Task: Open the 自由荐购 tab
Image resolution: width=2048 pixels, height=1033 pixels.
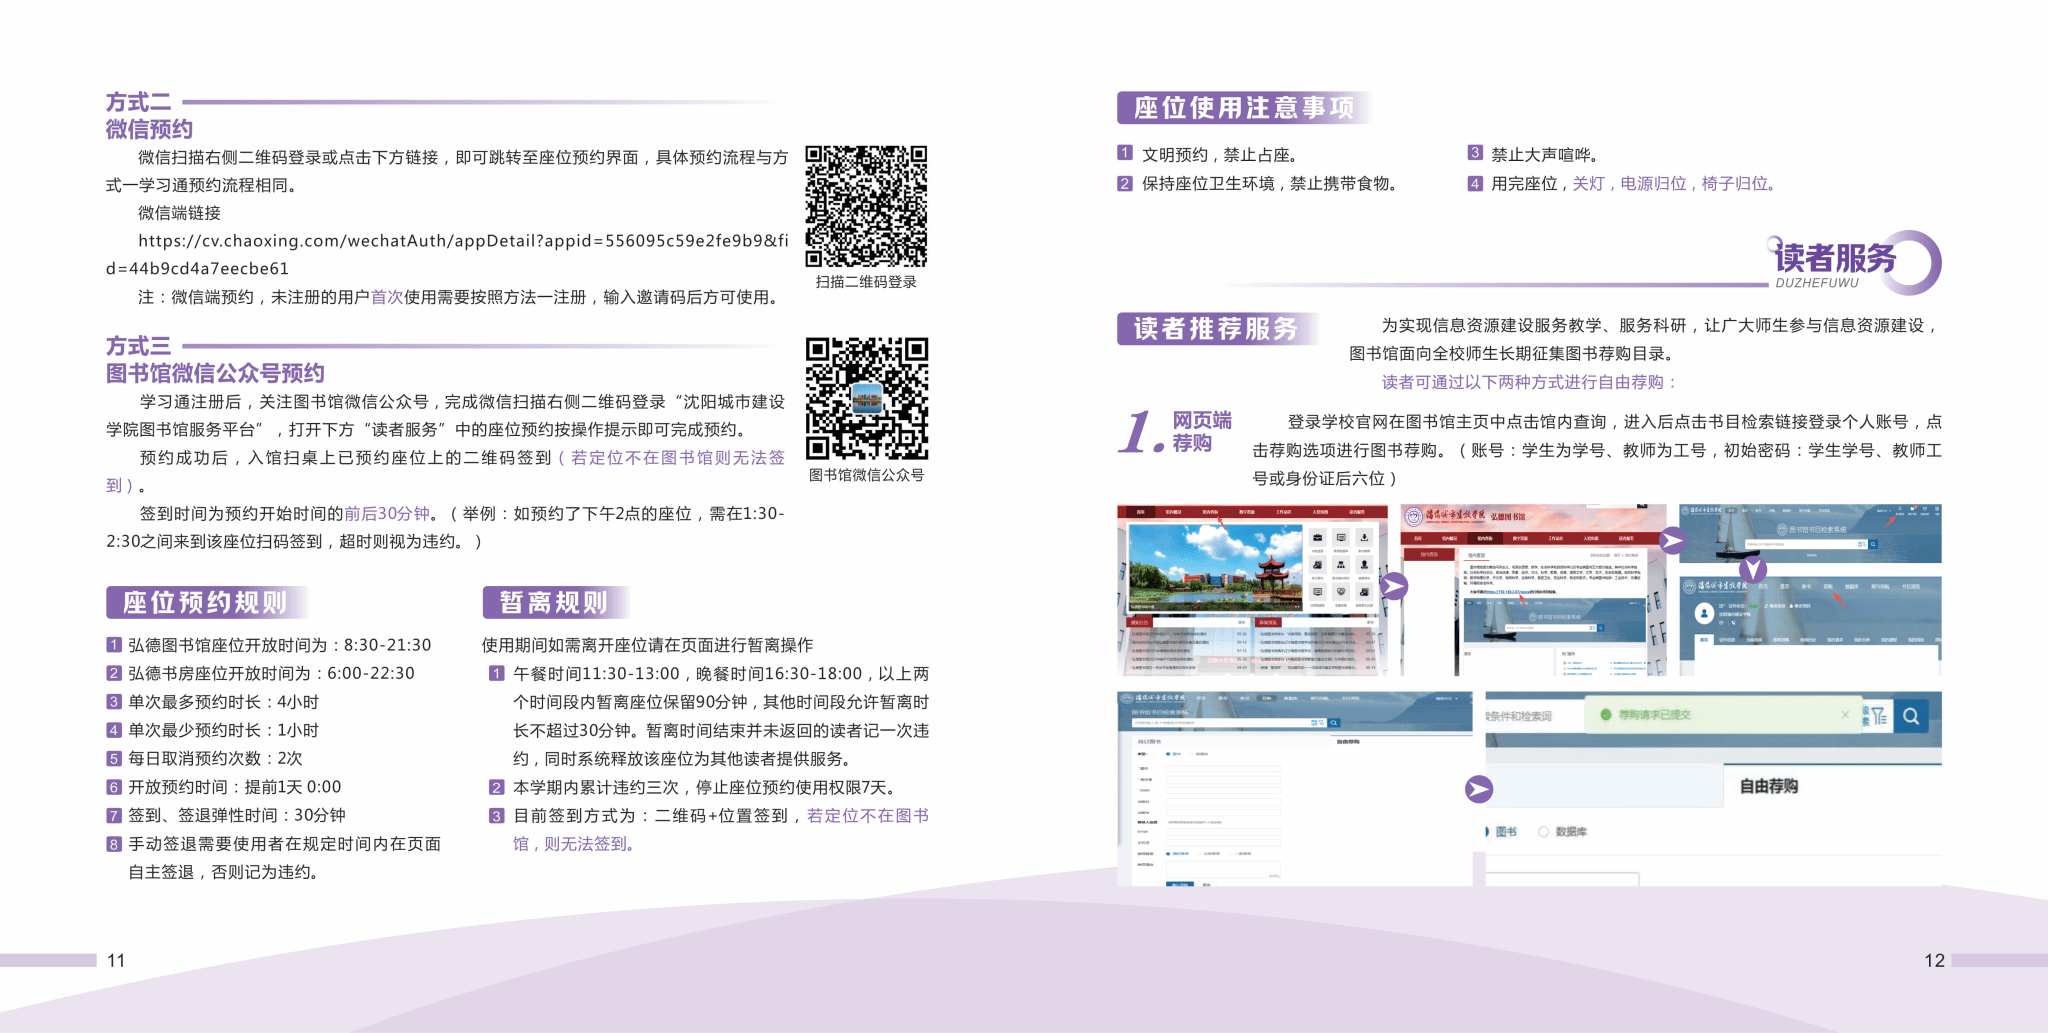Action: (1768, 786)
